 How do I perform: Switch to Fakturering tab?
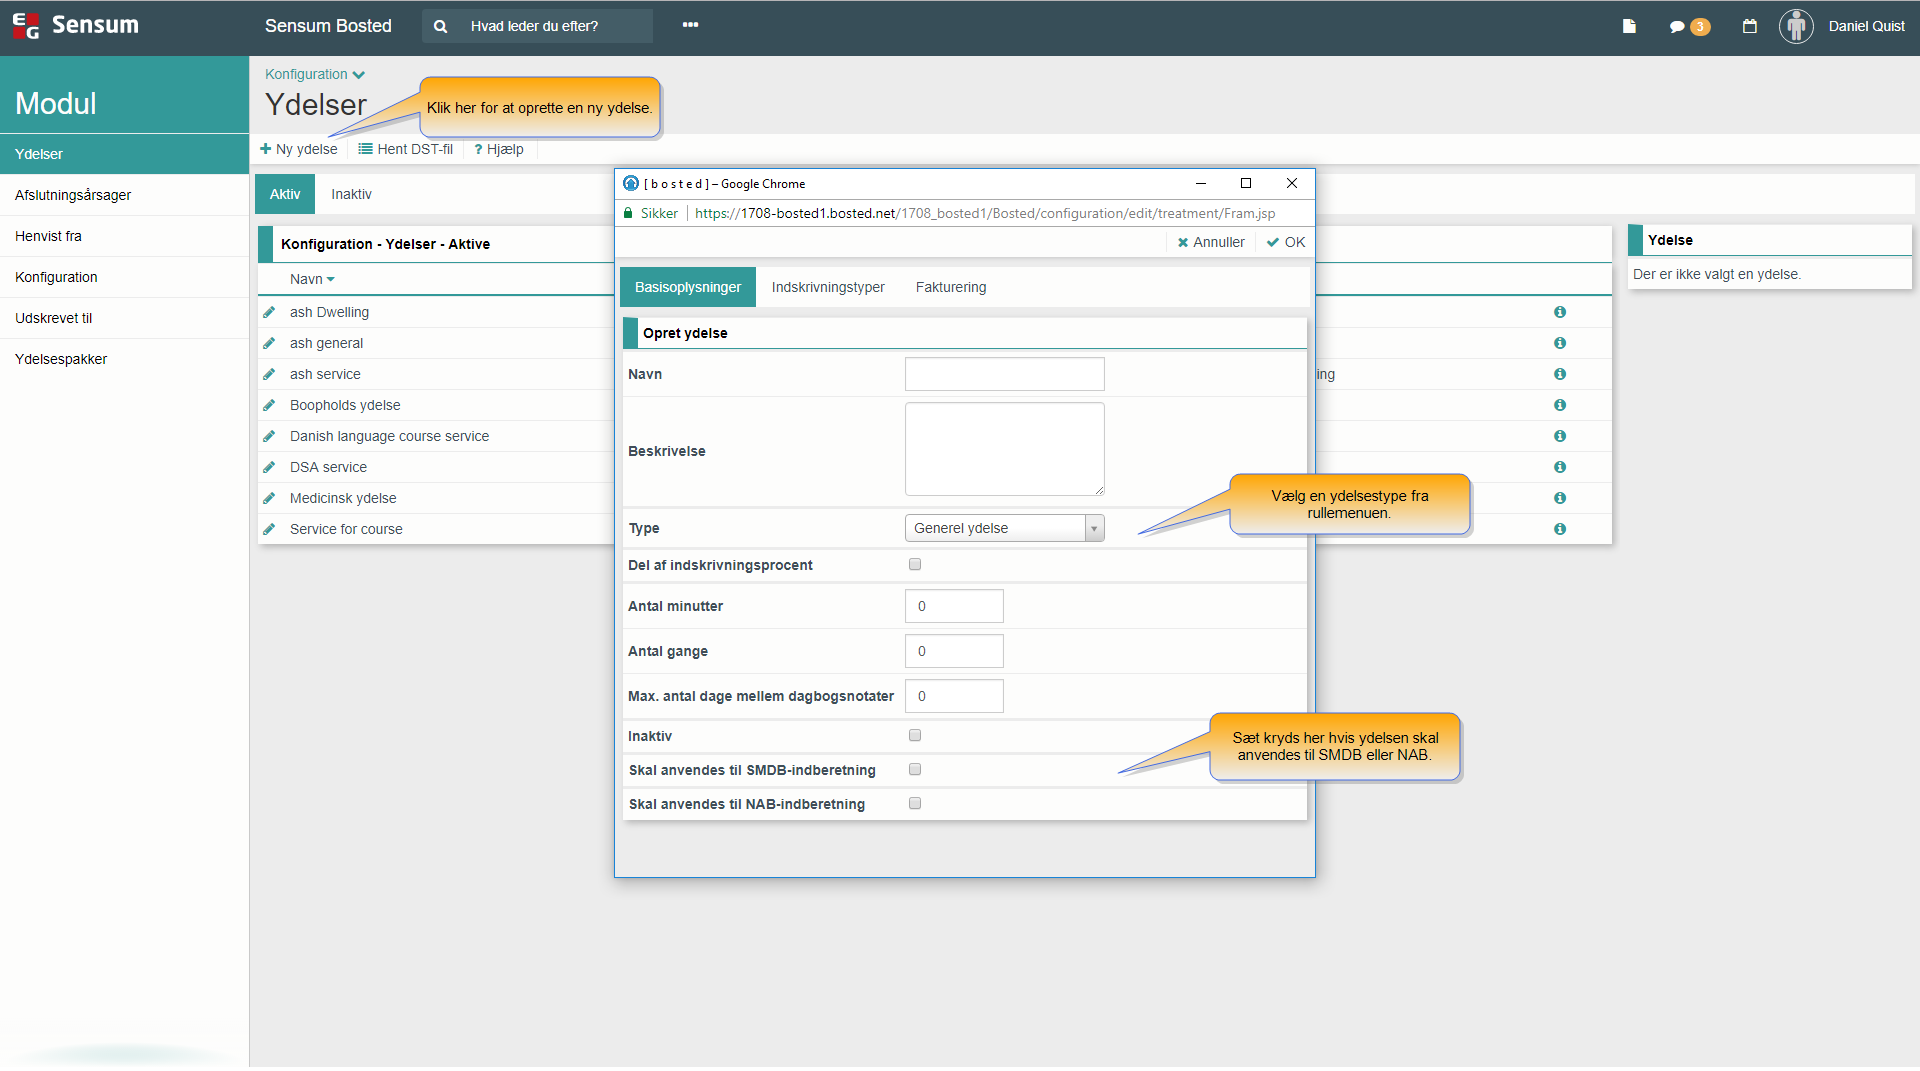[951, 287]
